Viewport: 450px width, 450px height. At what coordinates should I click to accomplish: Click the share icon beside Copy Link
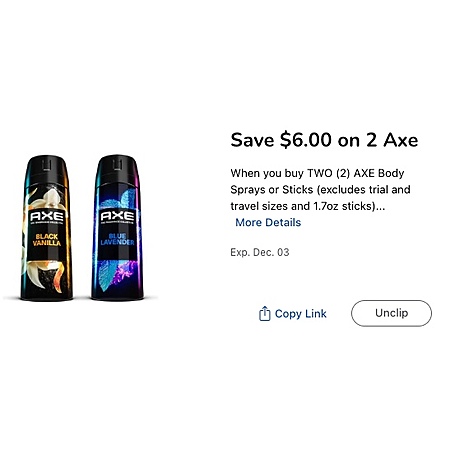click(264, 313)
